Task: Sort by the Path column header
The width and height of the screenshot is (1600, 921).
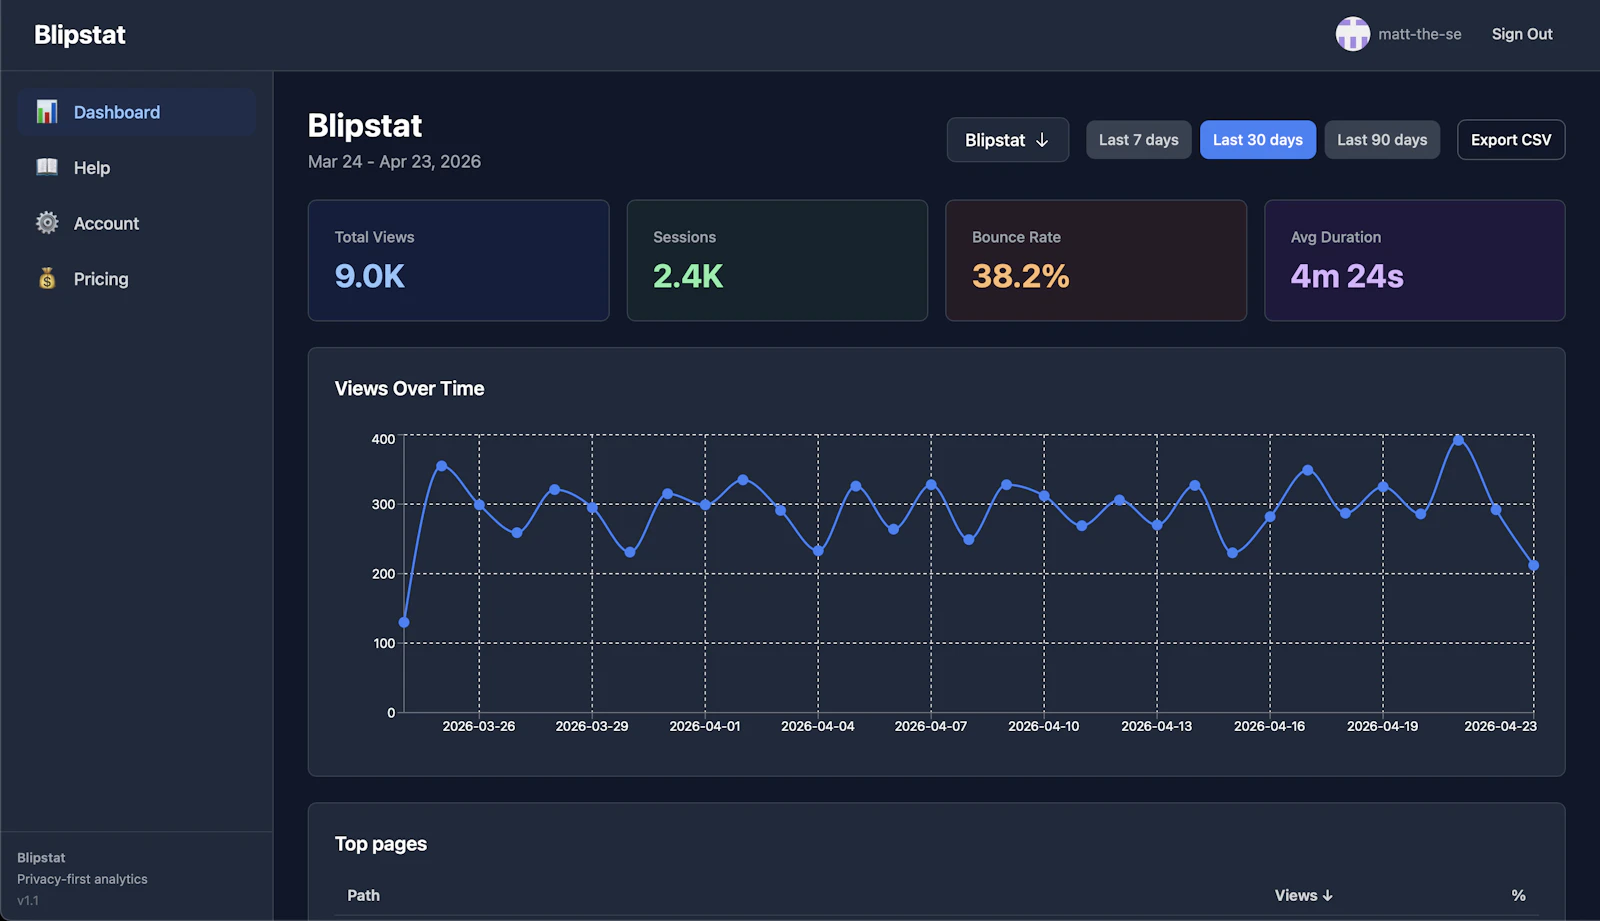Action: (x=363, y=895)
